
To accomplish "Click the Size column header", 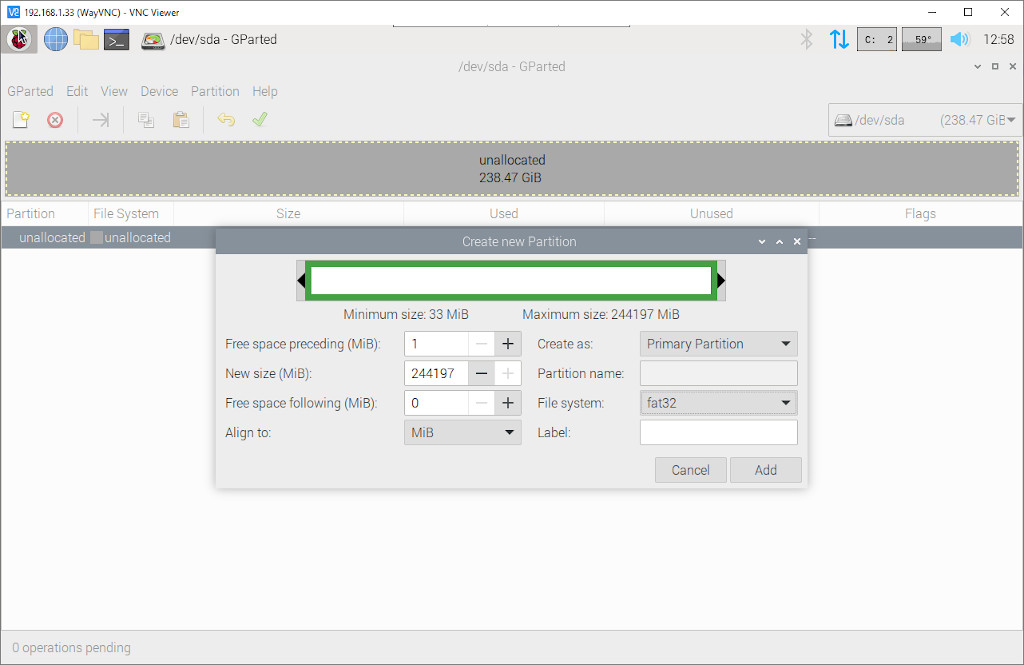I will pos(288,214).
